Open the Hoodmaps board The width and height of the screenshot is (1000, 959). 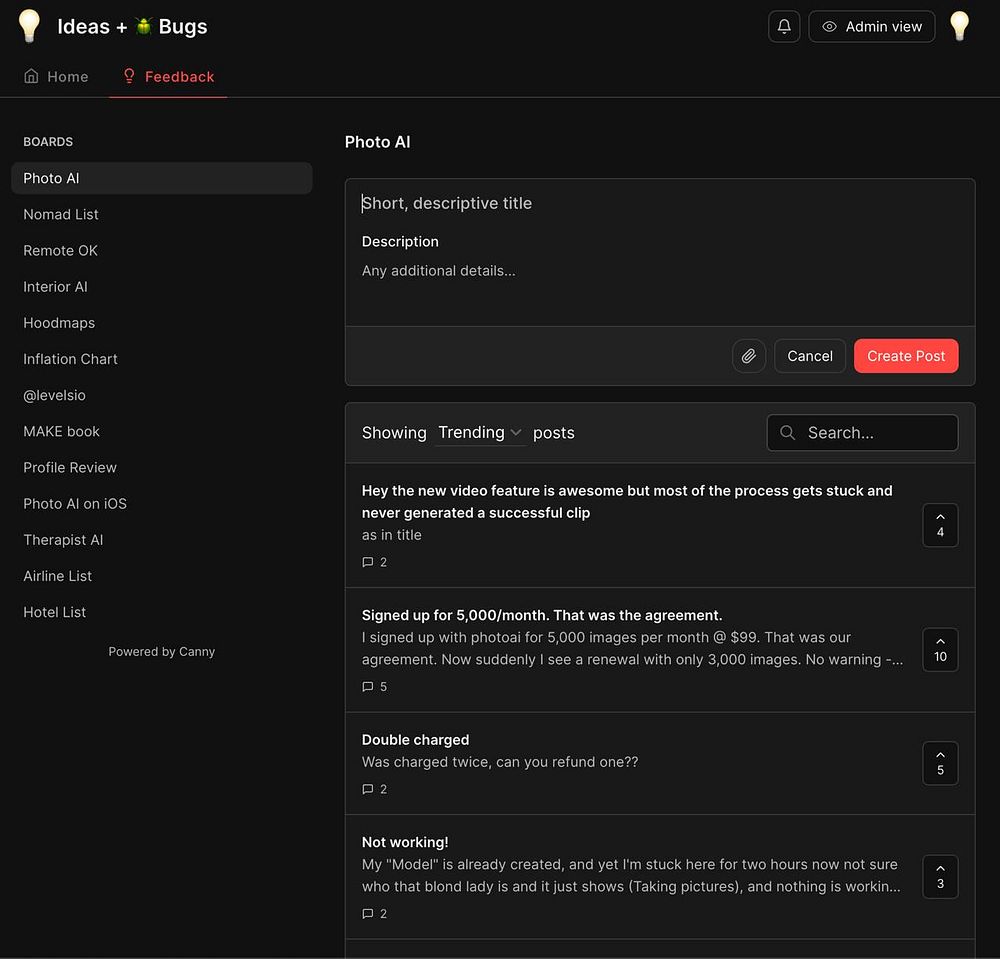pos(59,323)
